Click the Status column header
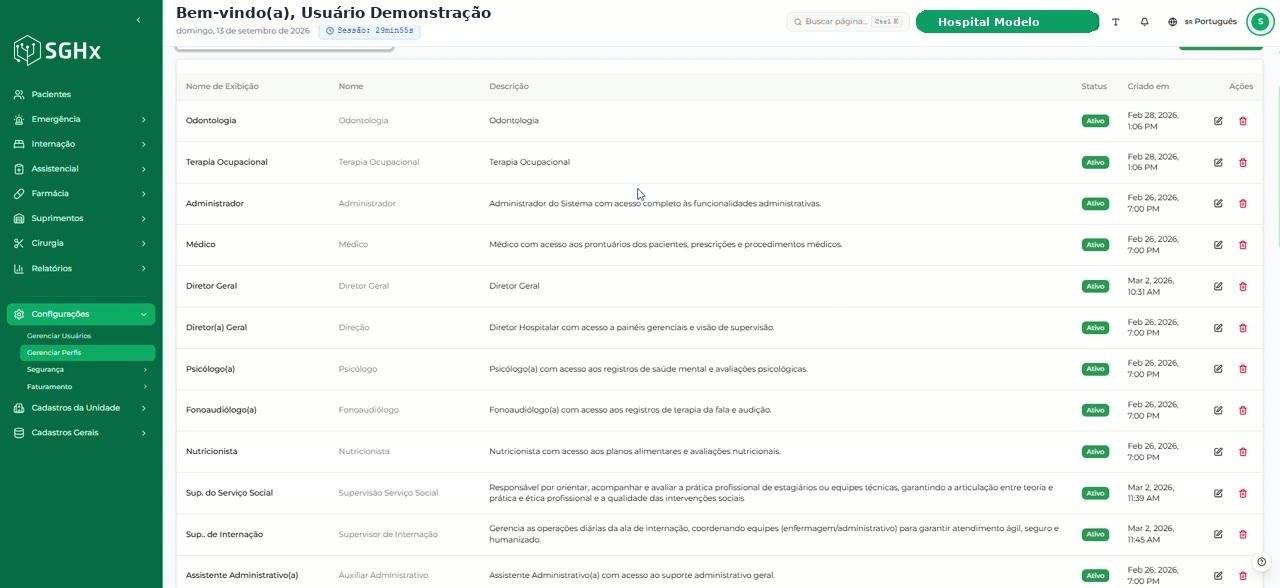Viewport: 1280px width, 588px height. click(x=1094, y=87)
